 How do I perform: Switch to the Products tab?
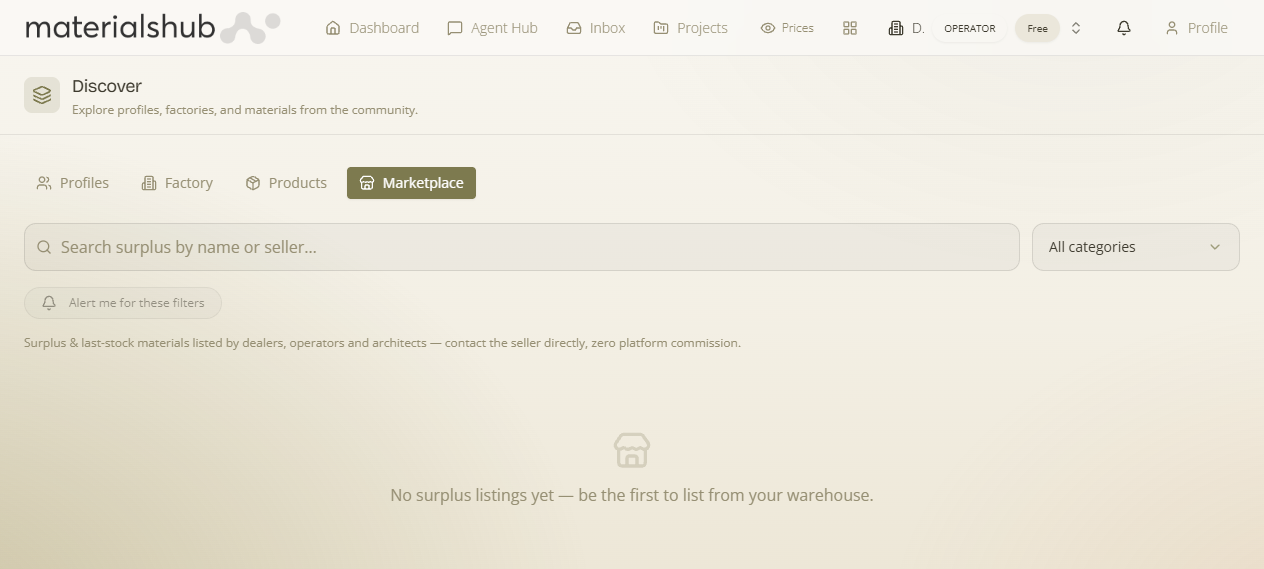click(286, 183)
